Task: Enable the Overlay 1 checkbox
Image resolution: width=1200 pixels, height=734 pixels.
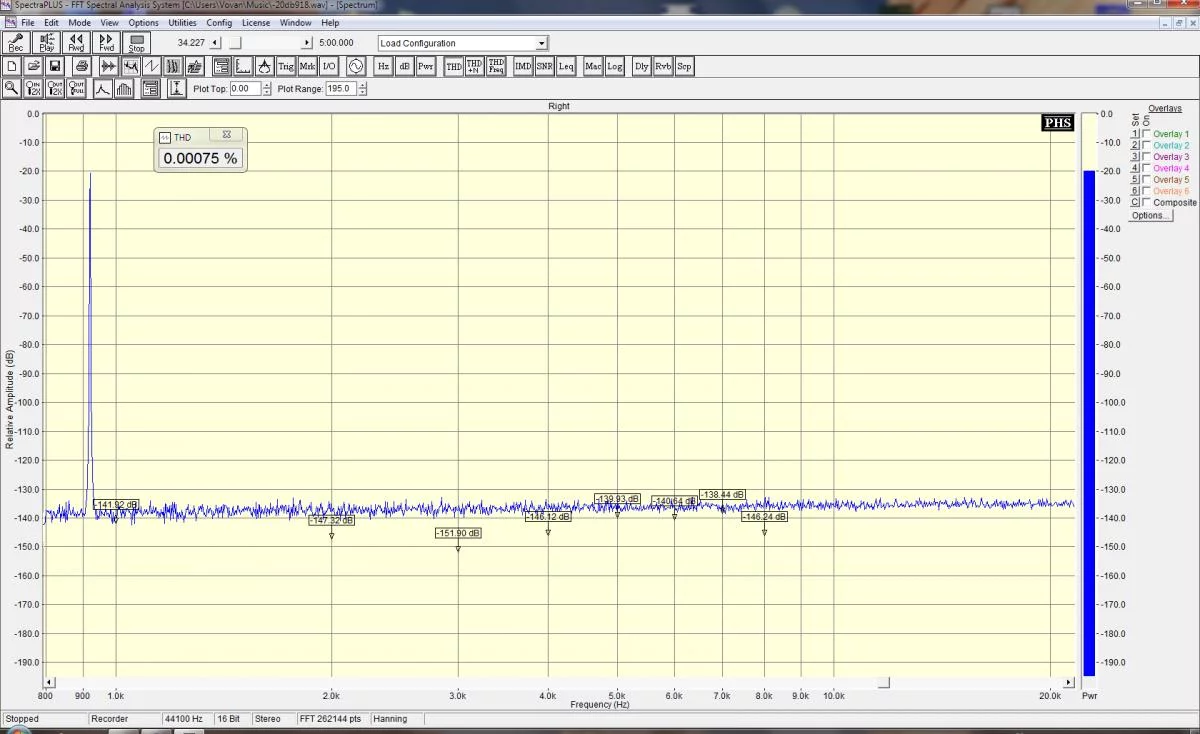Action: pos(1146,134)
